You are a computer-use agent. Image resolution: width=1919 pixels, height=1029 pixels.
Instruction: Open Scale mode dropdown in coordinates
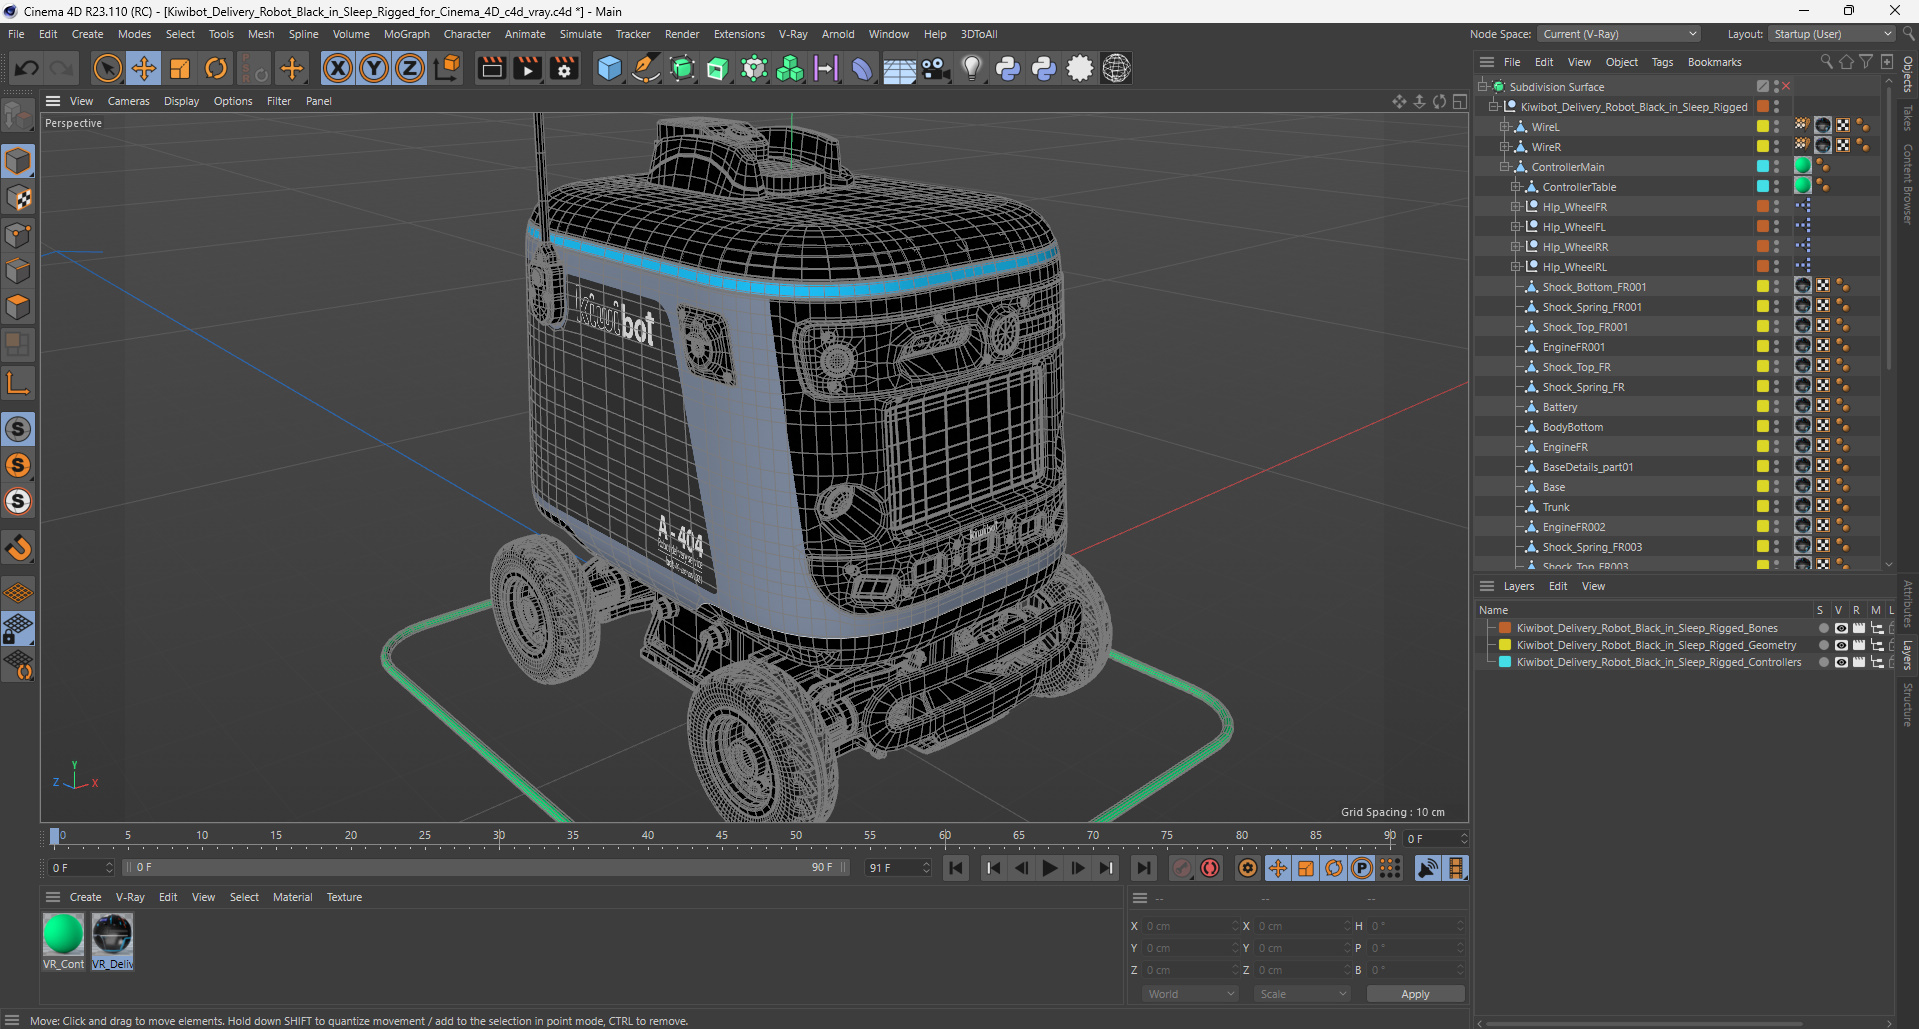point(1302,994)
